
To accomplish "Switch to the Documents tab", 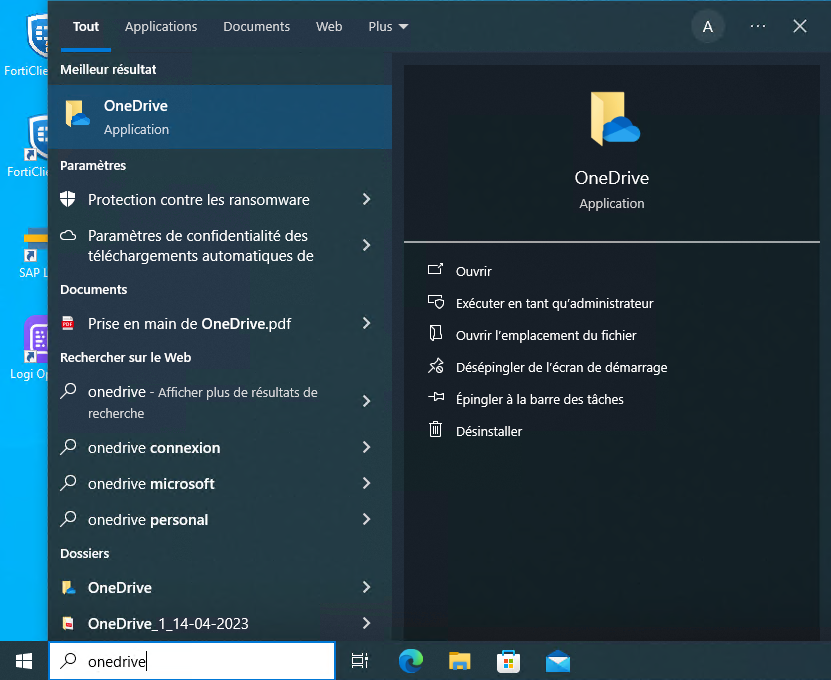I will click(x=256, y=27).
